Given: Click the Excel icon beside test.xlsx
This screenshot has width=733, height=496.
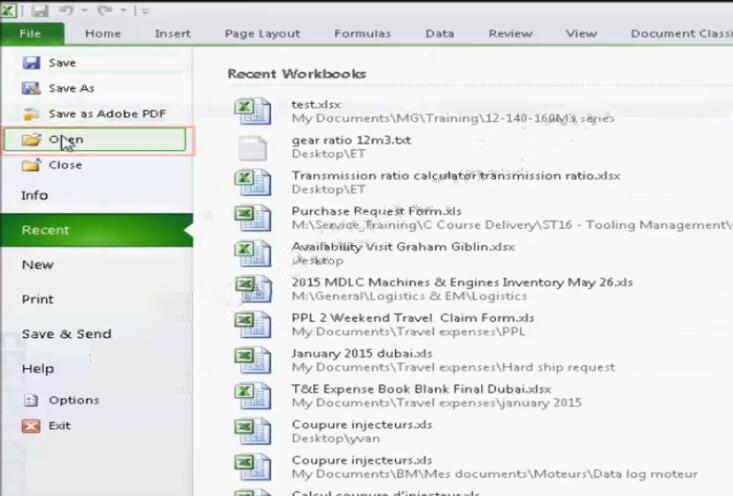Looking at the screenshot, I should tap(253, 111).
